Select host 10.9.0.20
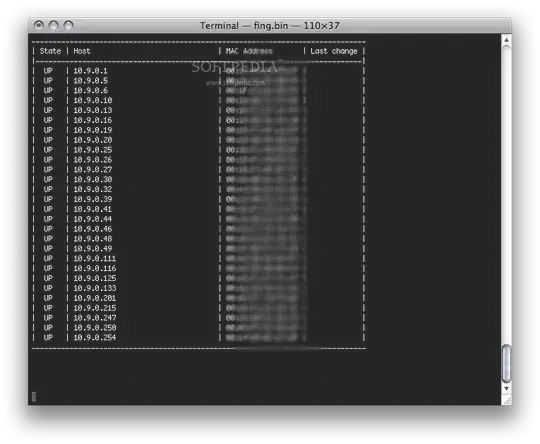 (93, 140)
